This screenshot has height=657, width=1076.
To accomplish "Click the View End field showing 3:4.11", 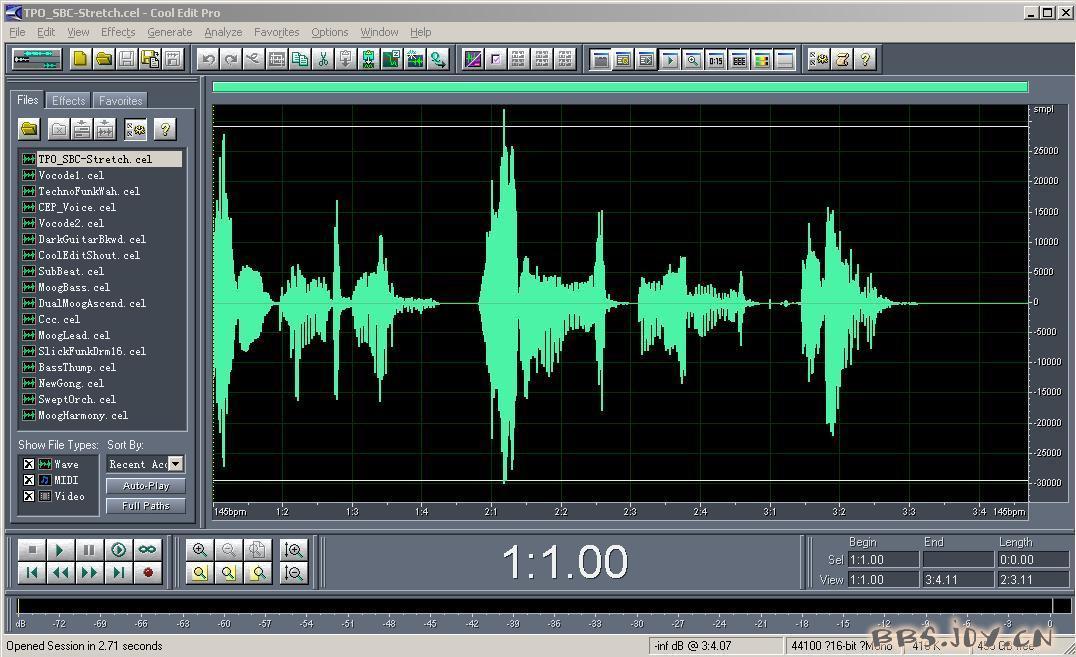I will 958,579.
